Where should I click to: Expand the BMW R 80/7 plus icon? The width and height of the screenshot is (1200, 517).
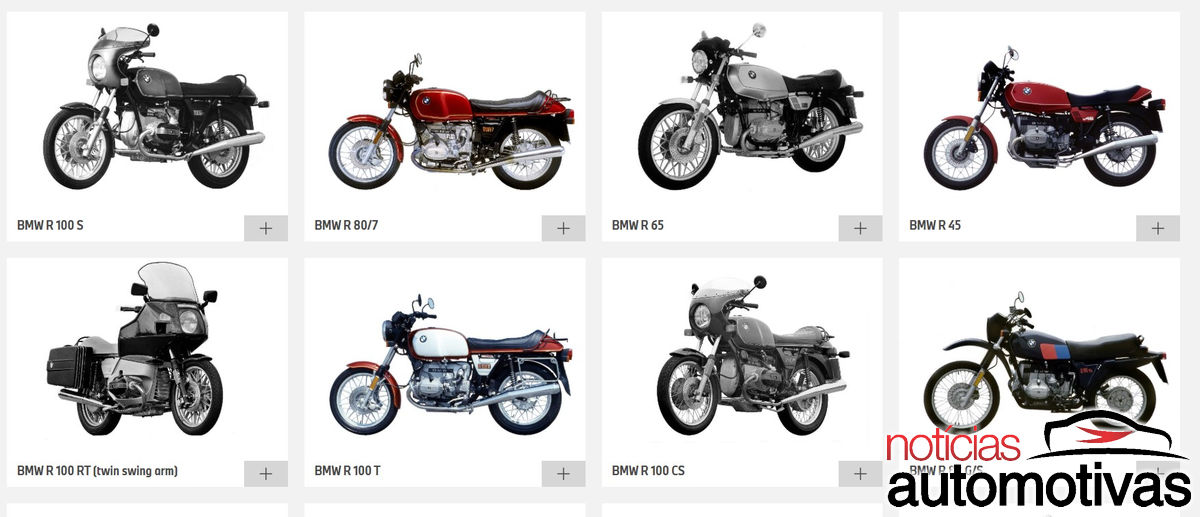[563, 228]
